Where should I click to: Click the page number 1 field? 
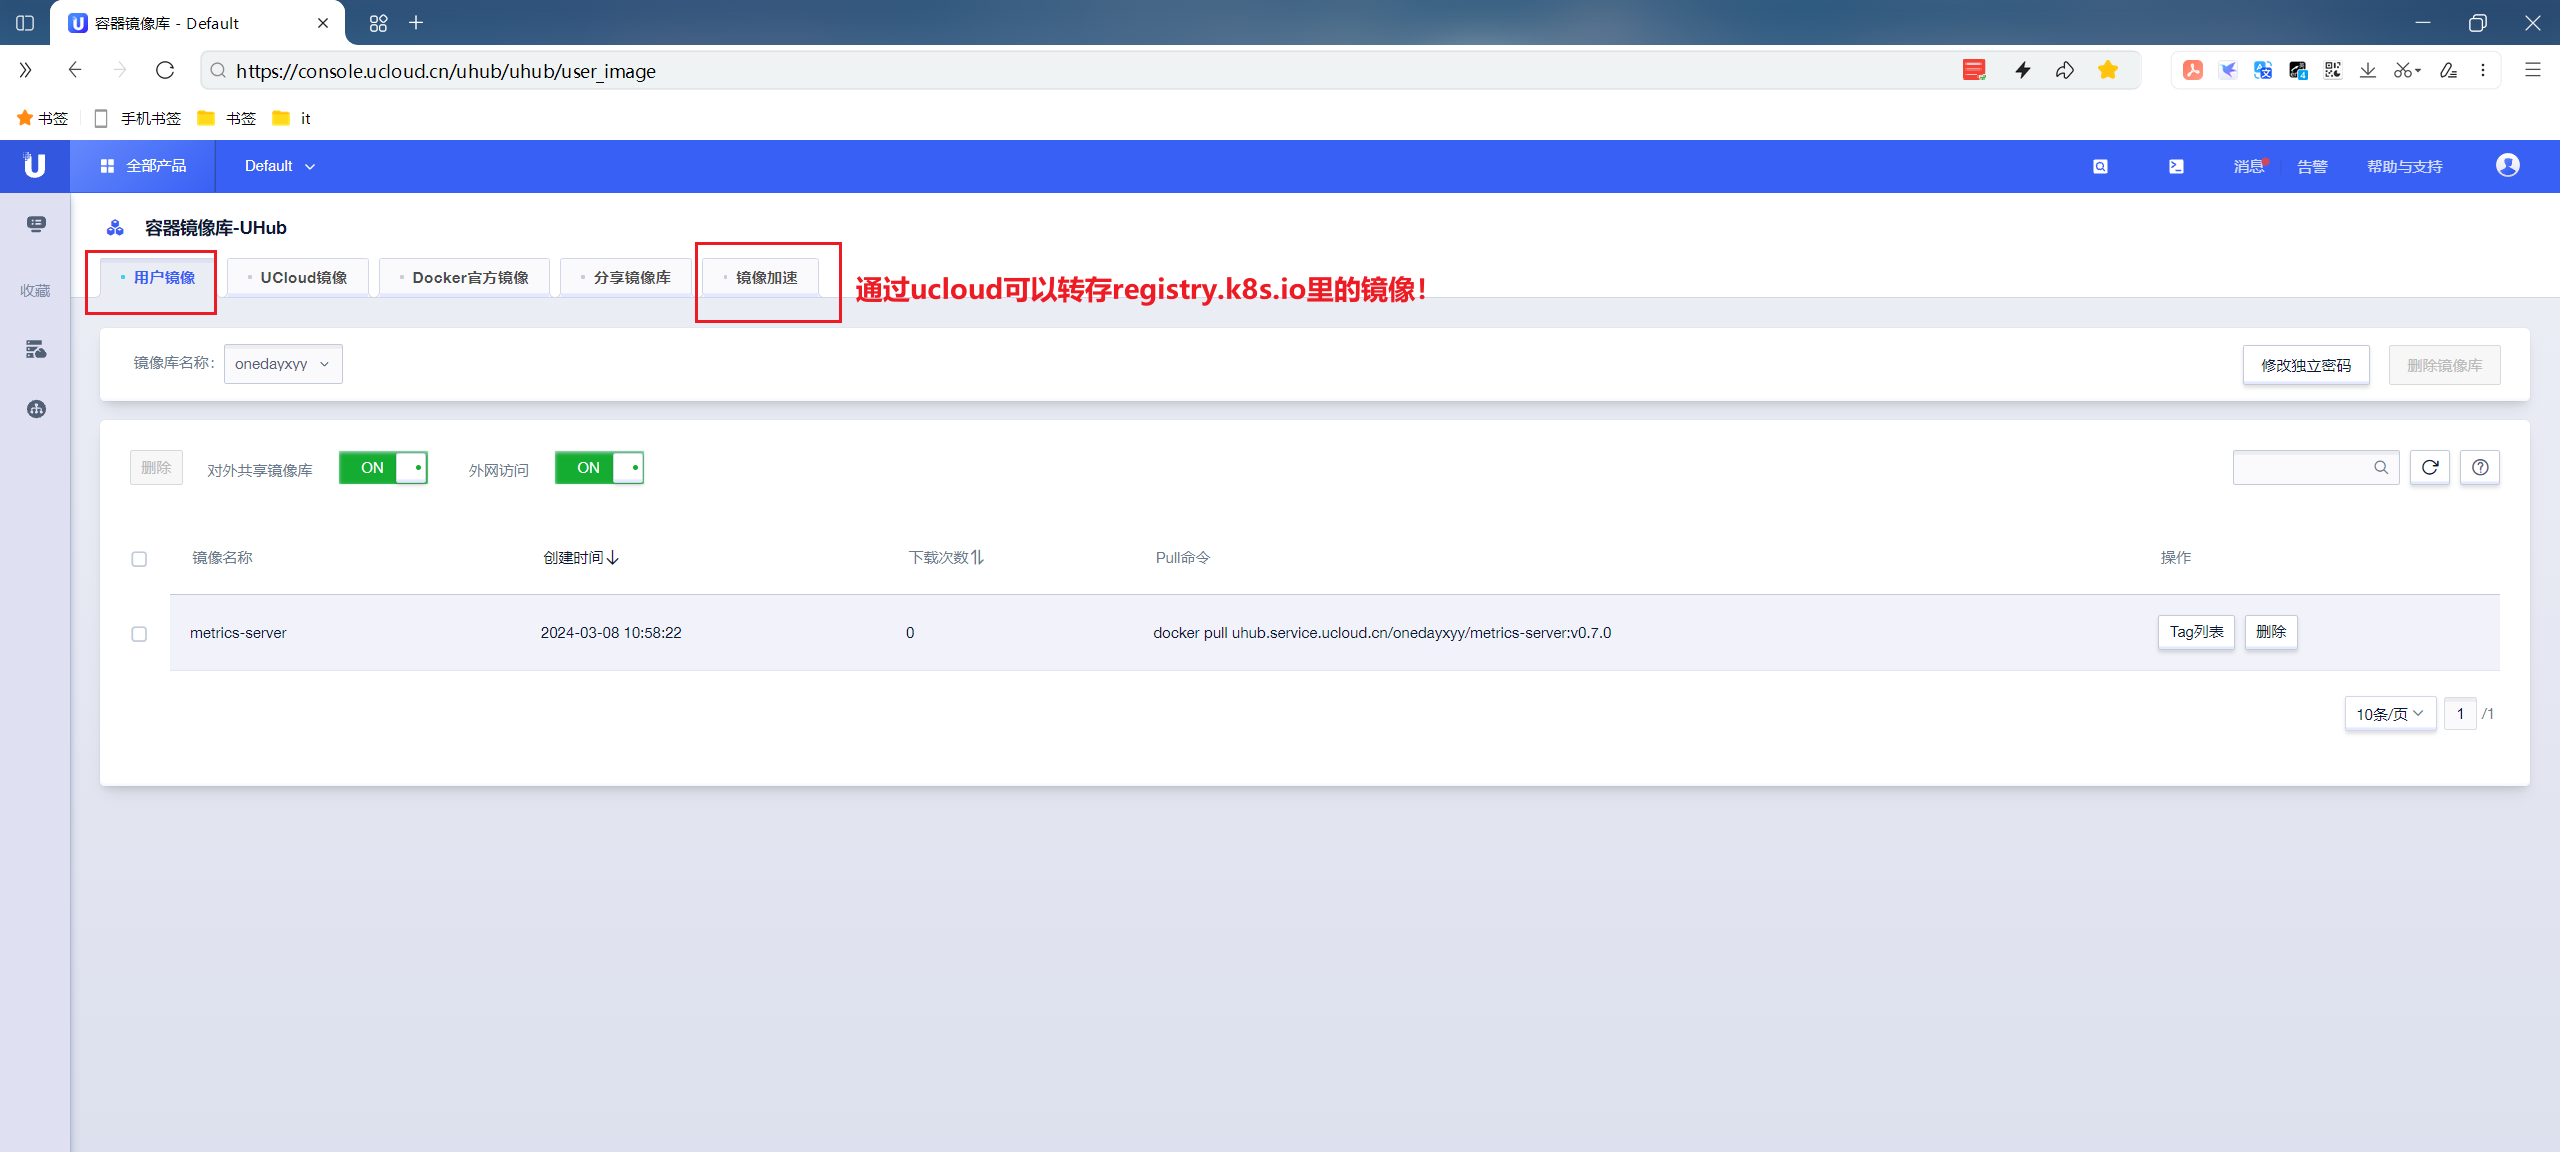click(x=2460, y=714)
